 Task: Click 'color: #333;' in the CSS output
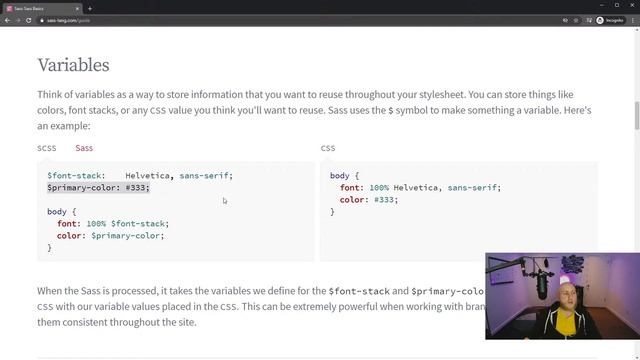coord(369,200)
